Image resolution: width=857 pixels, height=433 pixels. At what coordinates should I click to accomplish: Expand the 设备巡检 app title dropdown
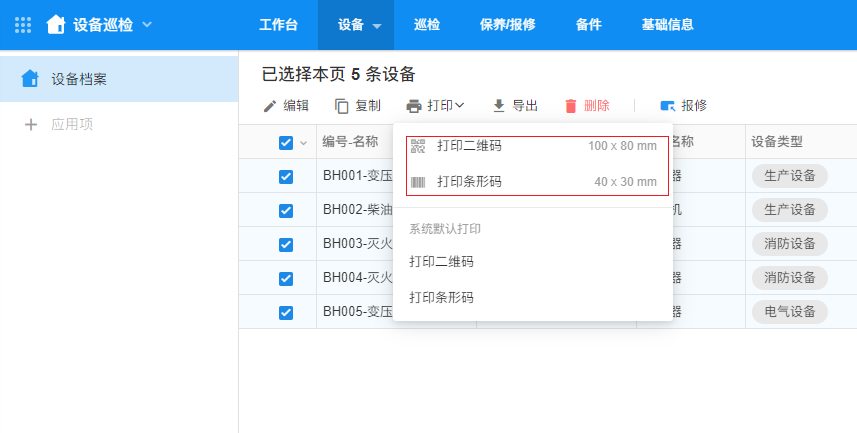(x=148, y=24)
